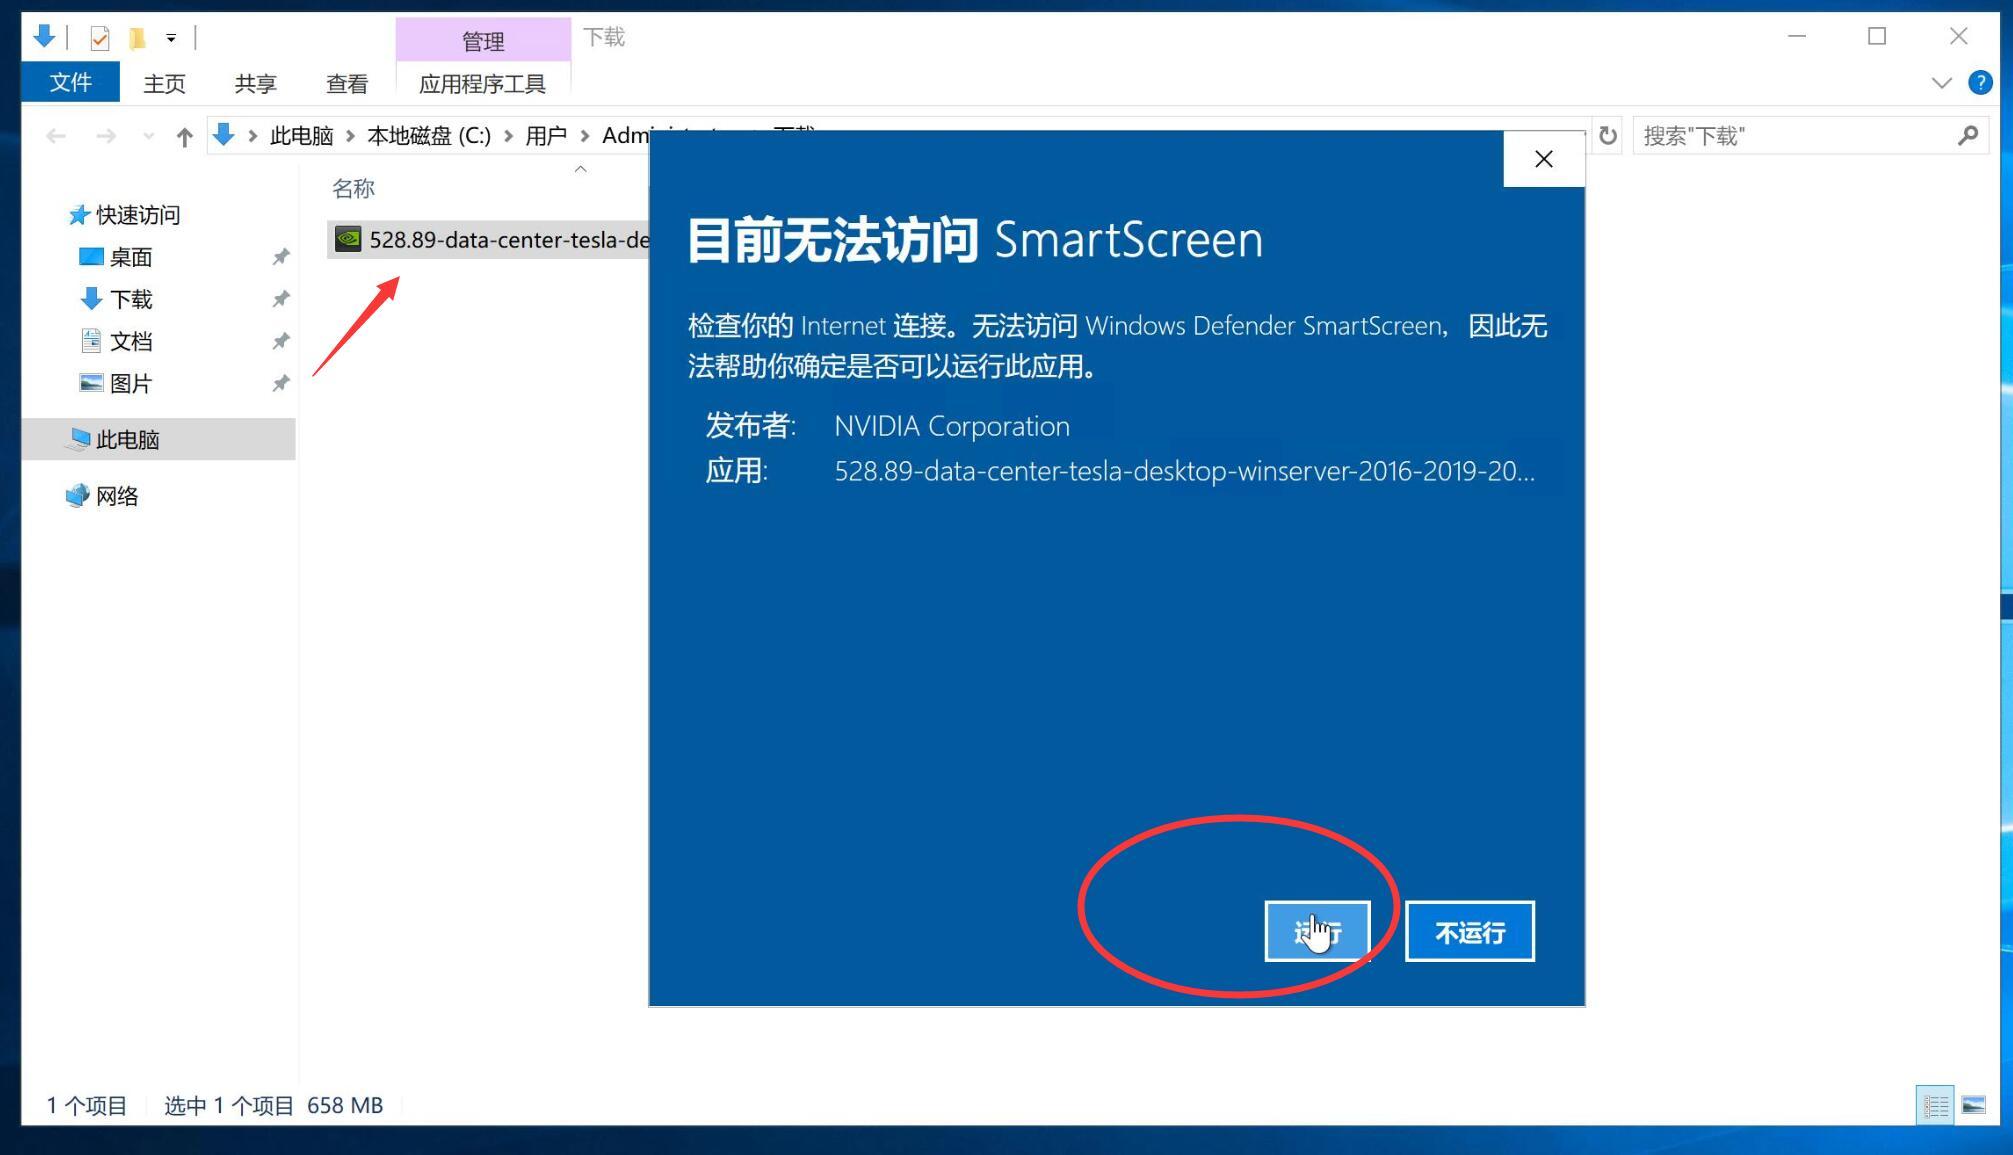Expand the chevron after 用户 in breadcrumb
Screen dimensions: 2013x1155
(585, 135)
